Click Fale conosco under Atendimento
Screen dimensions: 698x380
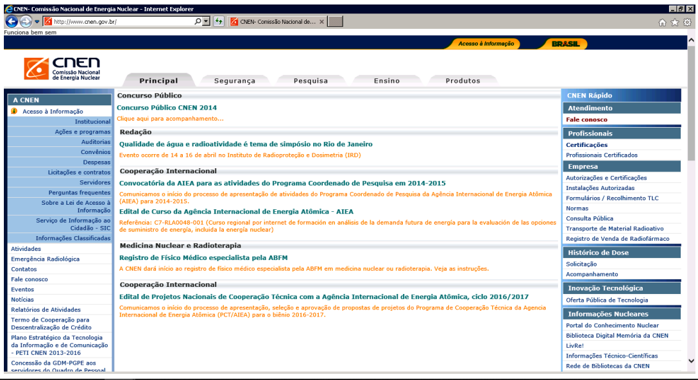(x=586, y=120)
